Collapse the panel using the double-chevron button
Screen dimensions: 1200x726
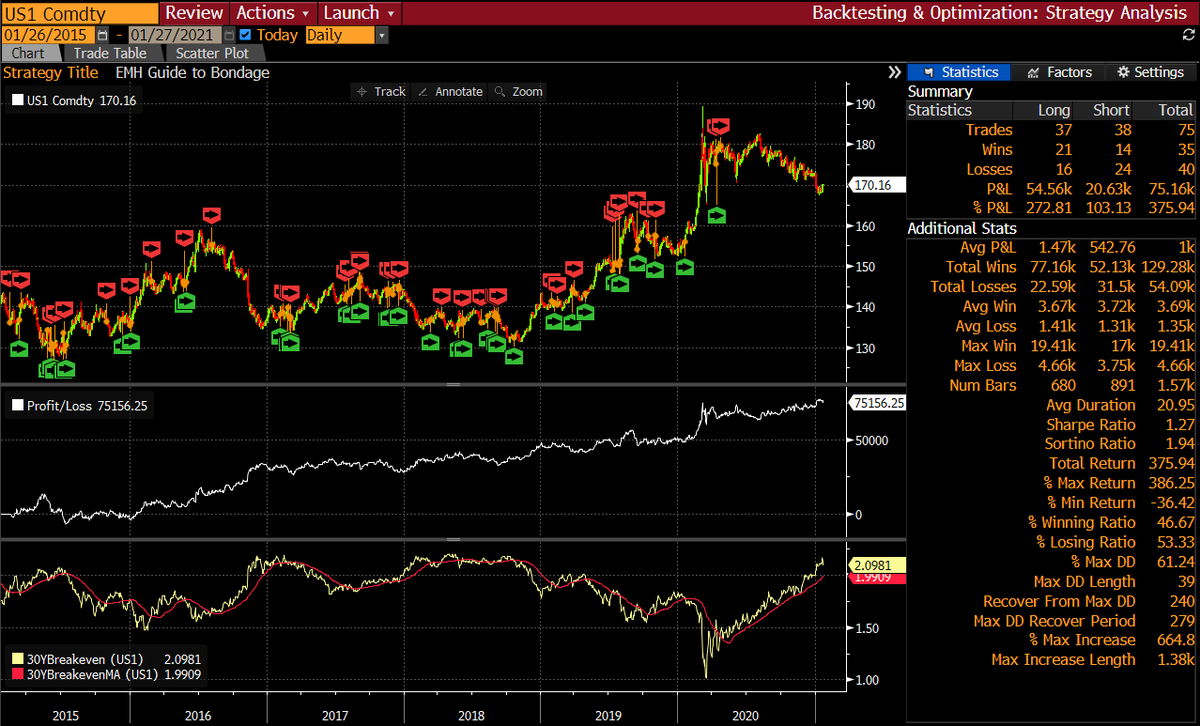[893, 71]
